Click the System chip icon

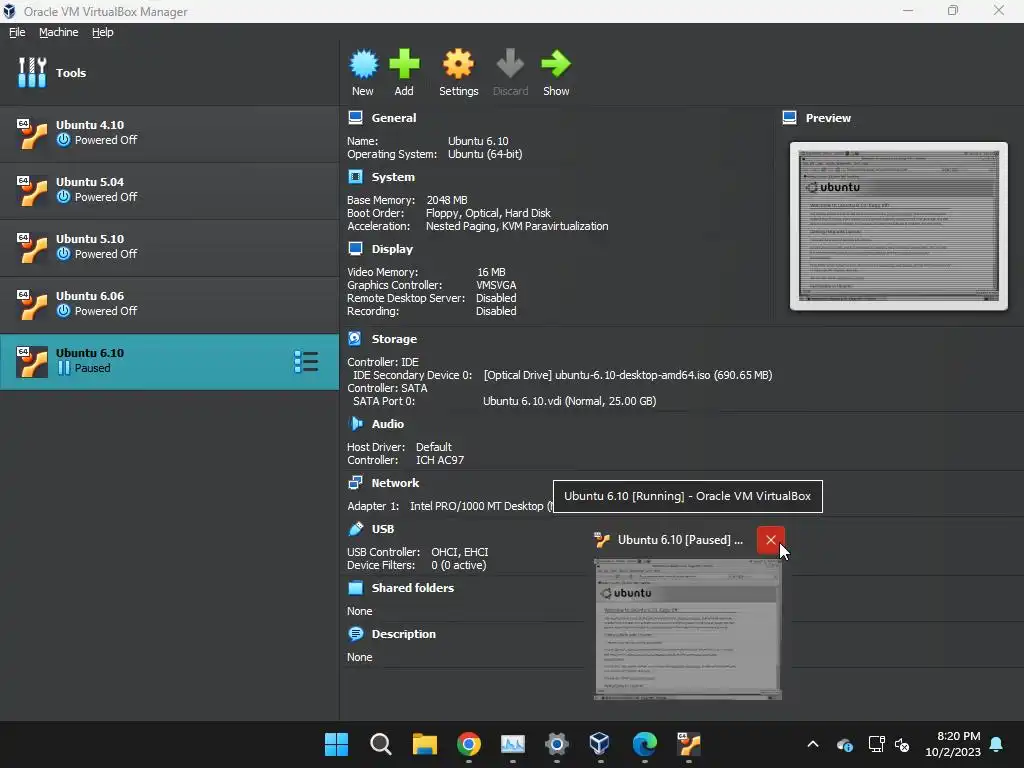click(355, 176)
